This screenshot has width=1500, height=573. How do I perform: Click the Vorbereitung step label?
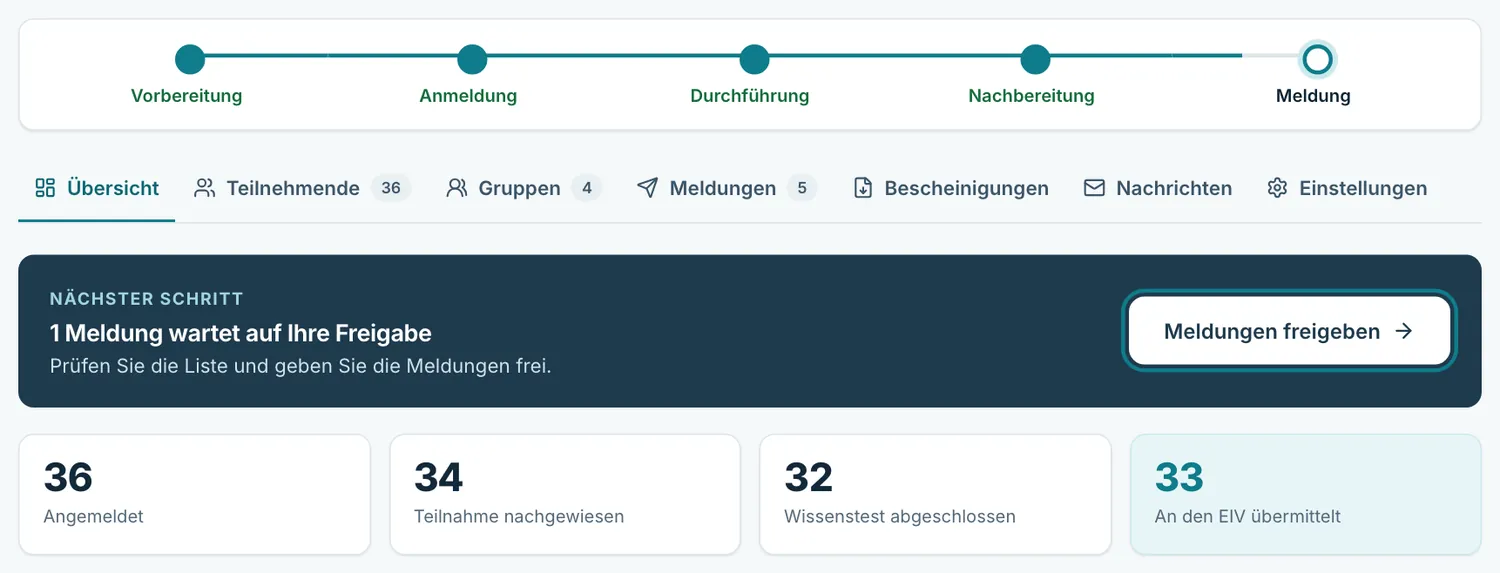pyautogui.click(x=187, y=96)
